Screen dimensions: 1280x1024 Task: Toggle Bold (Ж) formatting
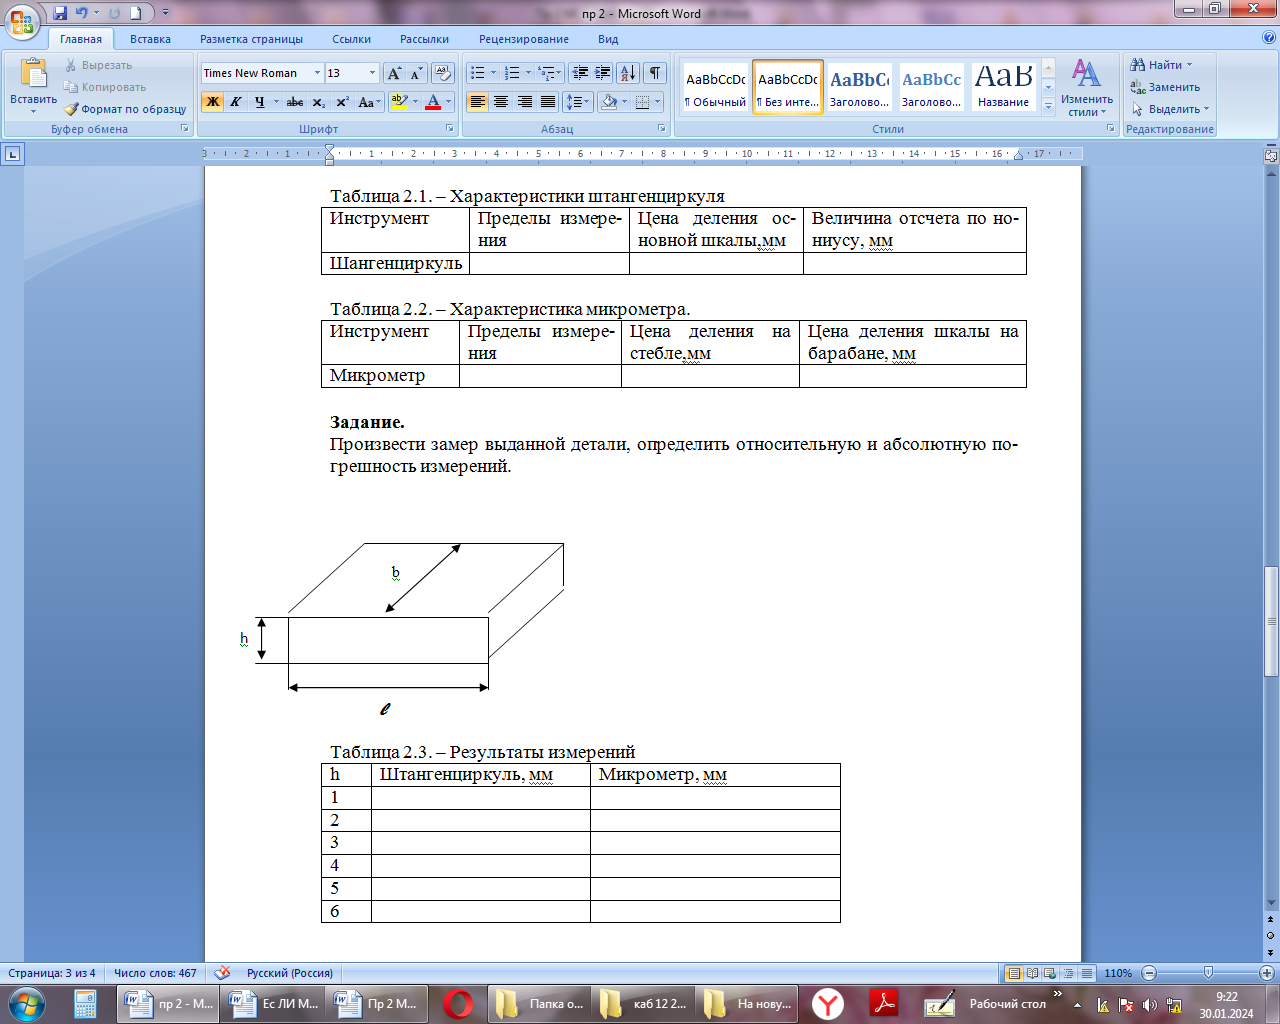212,102
